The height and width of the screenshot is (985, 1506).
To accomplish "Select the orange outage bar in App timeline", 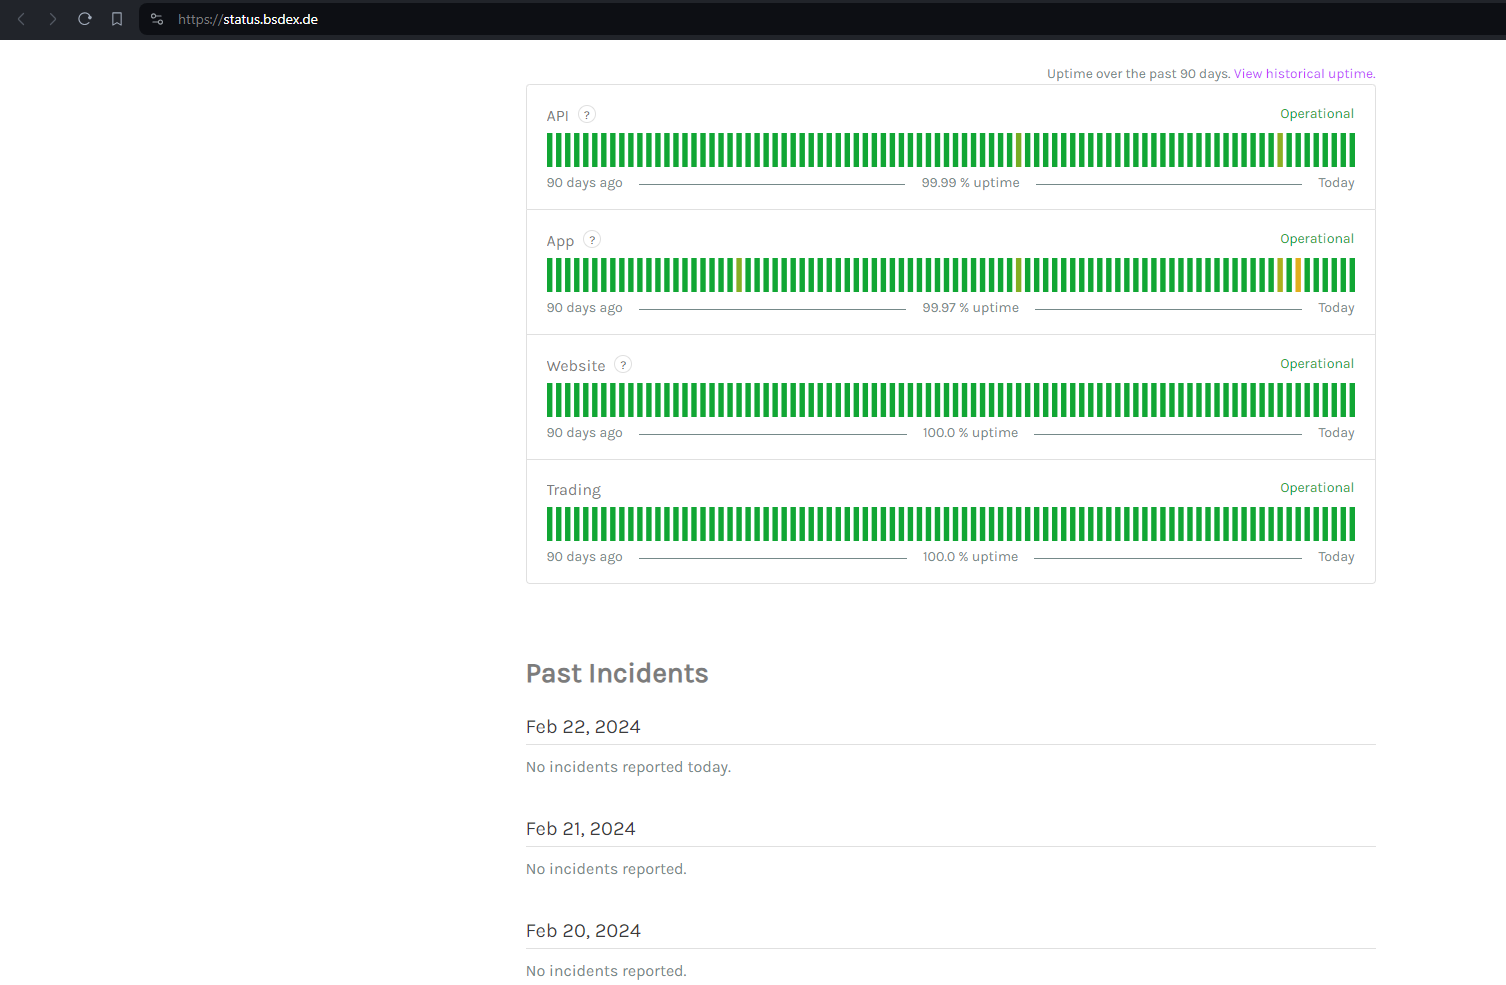I will 1298,275.
